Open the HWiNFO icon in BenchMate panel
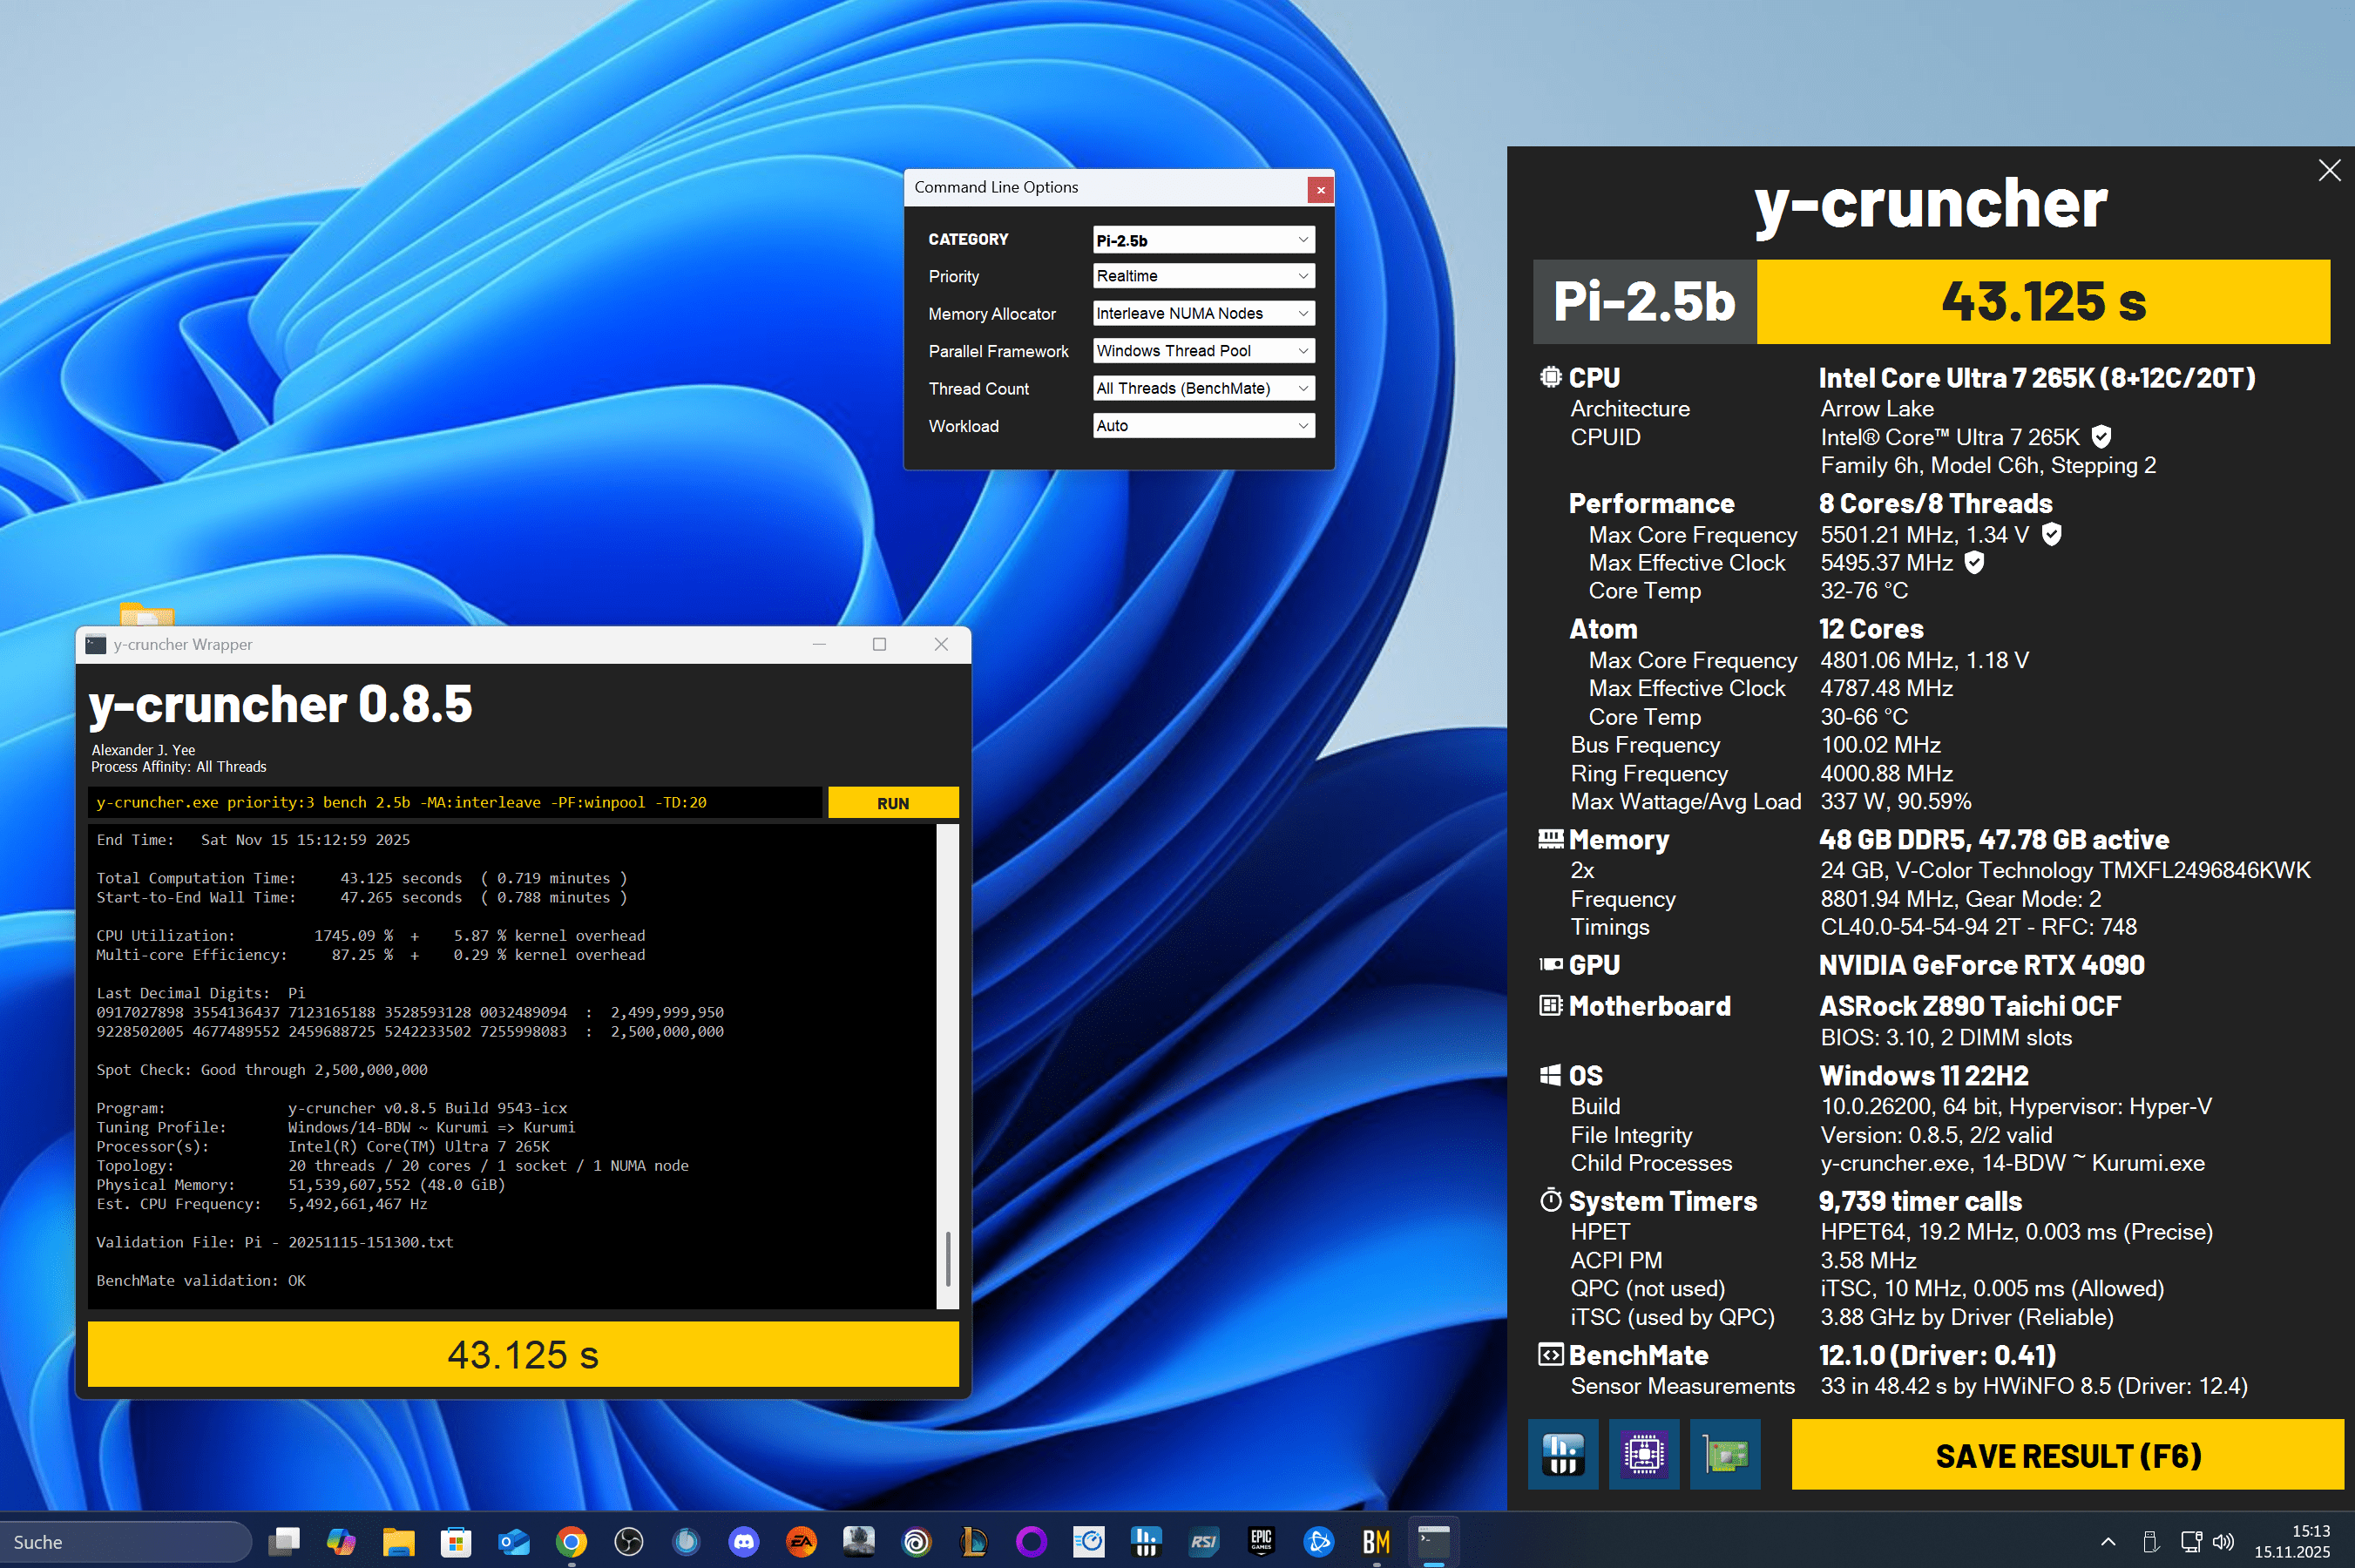The height and width of the screenshot is (1568, 2355). point(1562,1454)
